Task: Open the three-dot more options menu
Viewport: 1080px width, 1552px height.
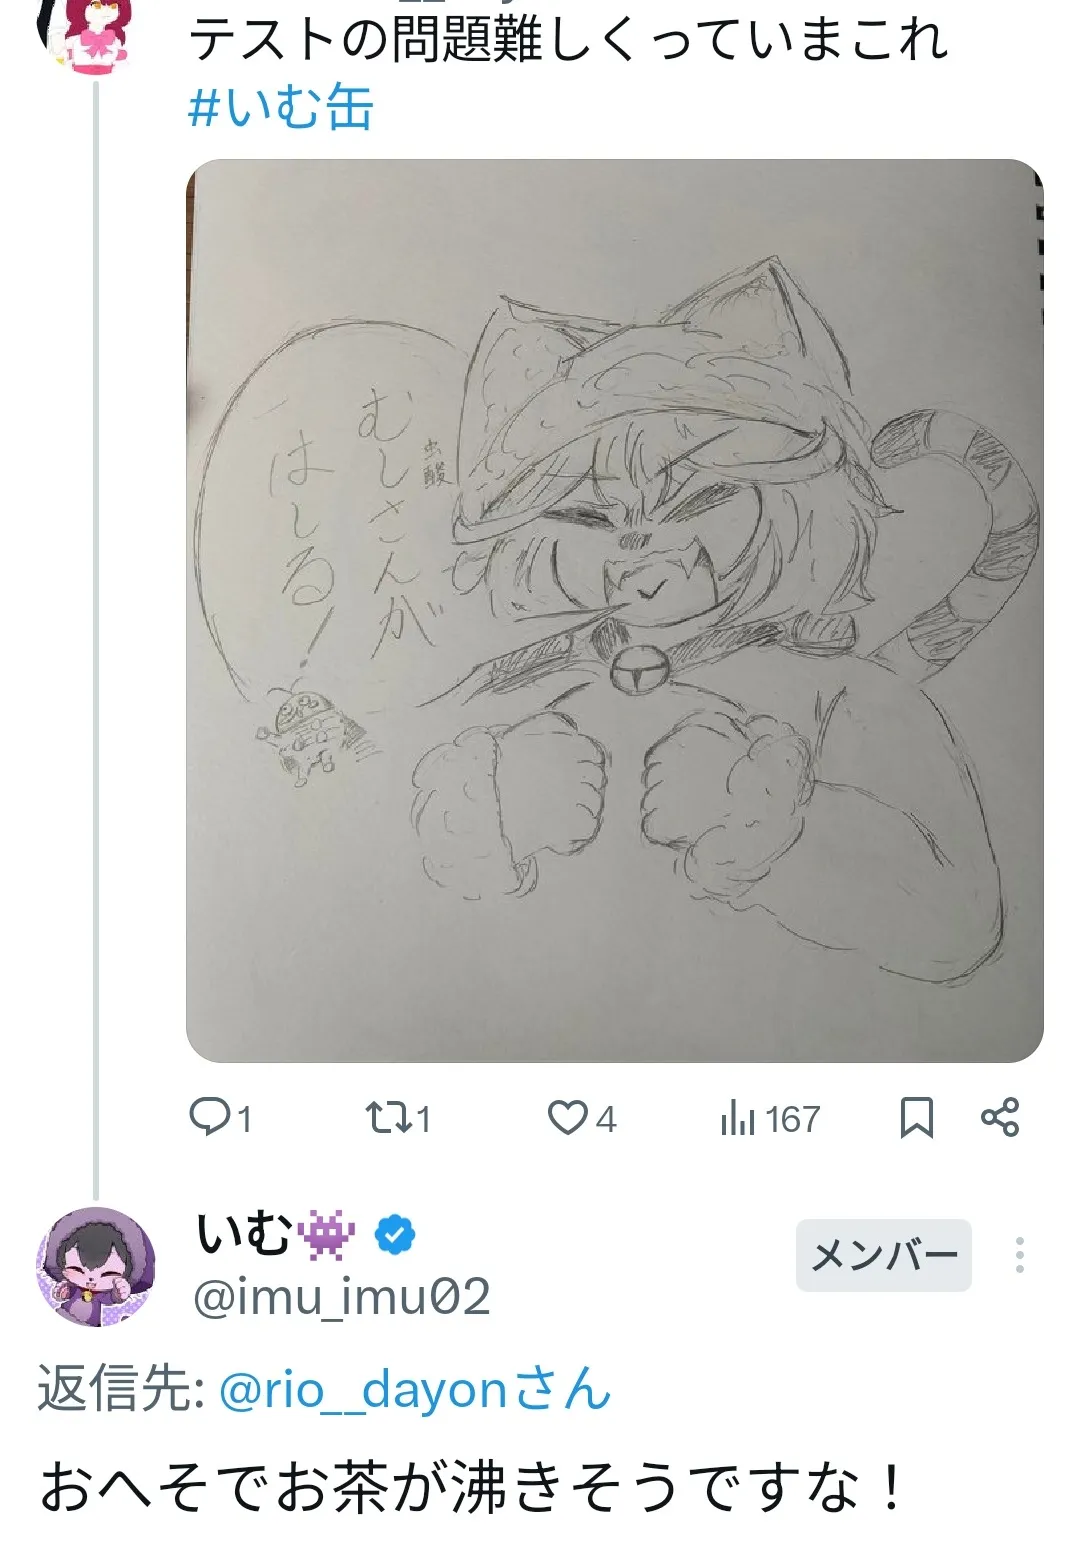Action: [x=1019, y=1255]
